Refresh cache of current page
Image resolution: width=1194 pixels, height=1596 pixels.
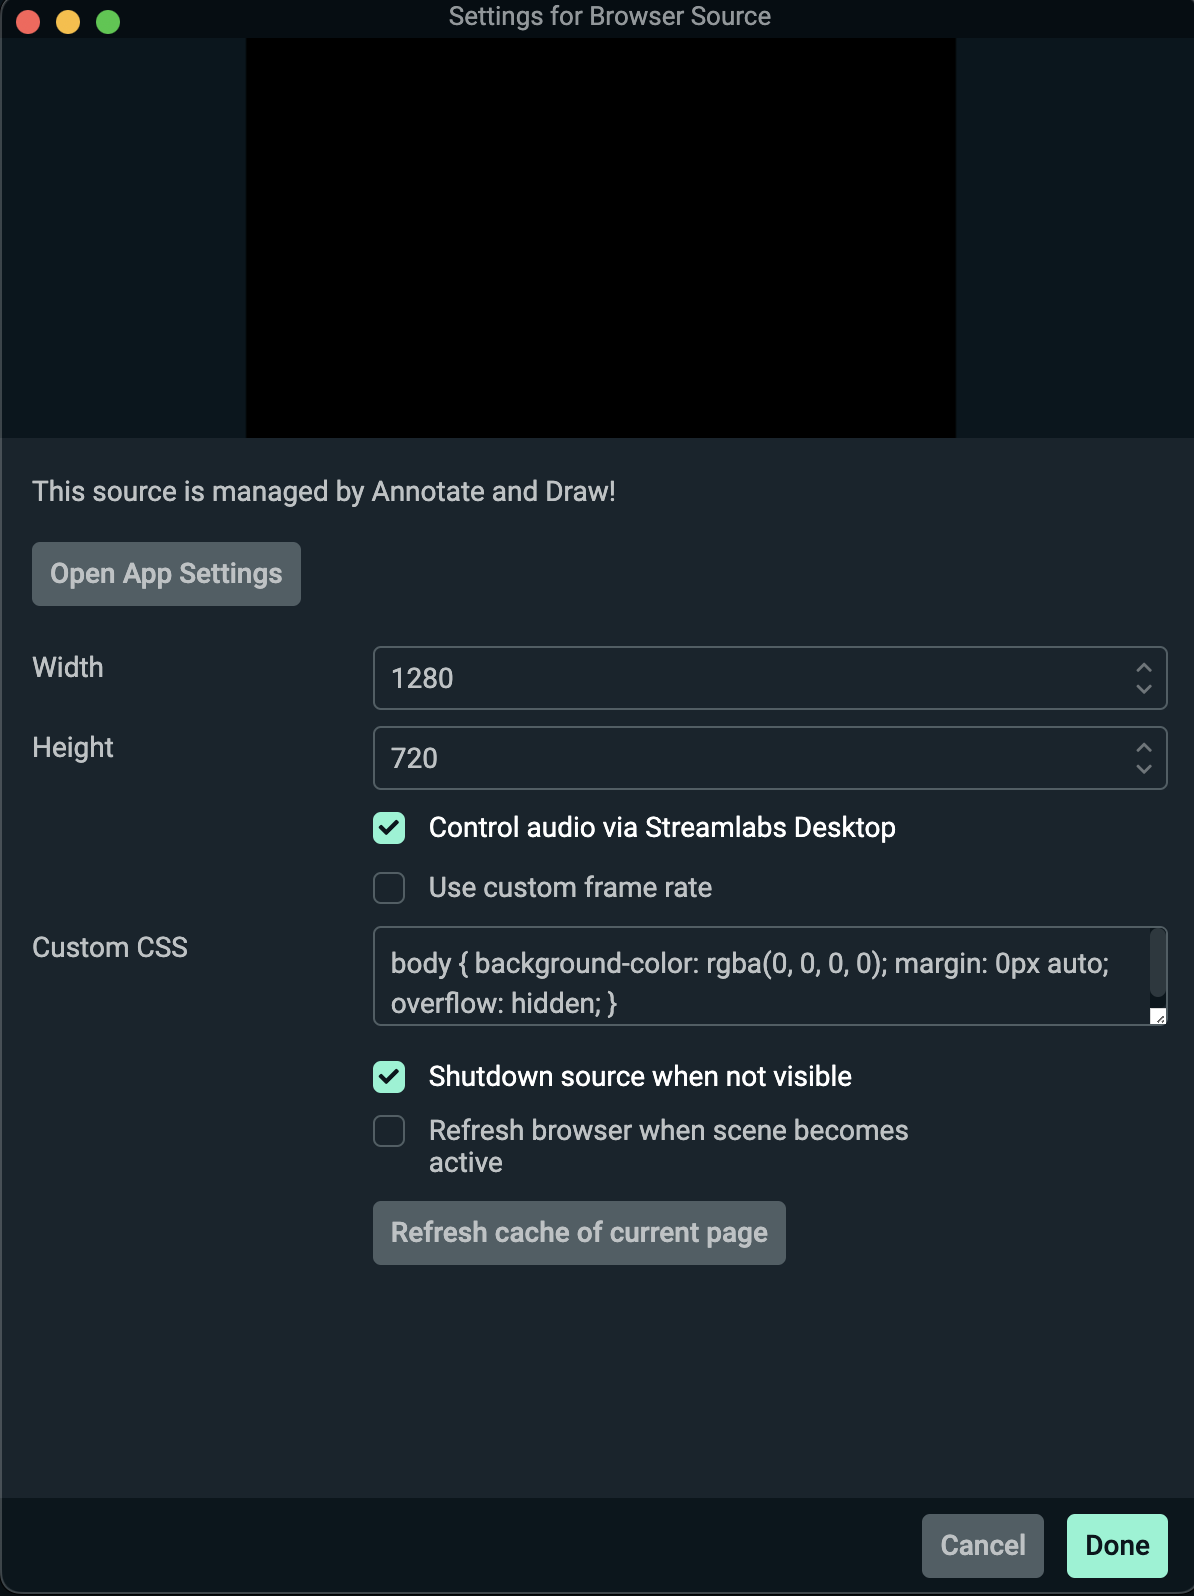point(578,1232)
